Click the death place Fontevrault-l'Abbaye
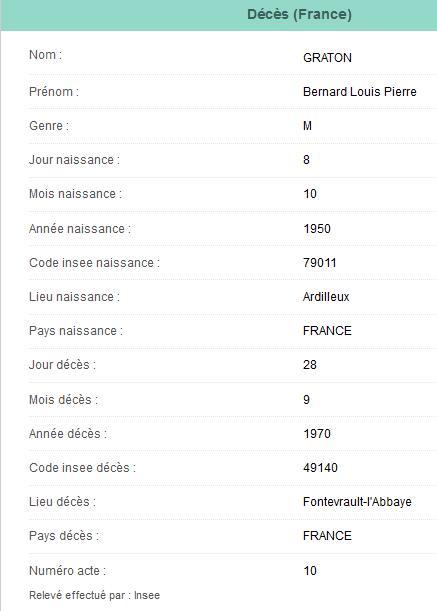Image resolution: width=437 pixels, height=611 pixels. pyautogui.click(x=357, y=502)
